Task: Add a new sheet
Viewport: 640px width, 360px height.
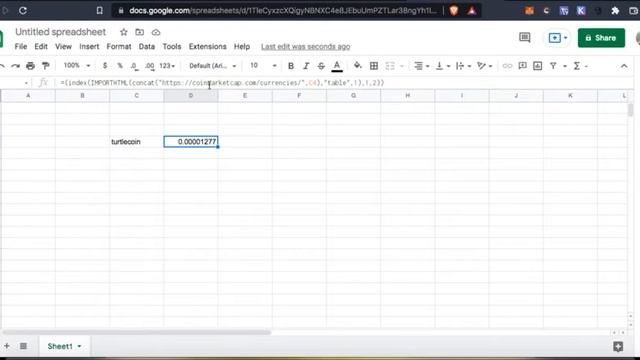Action: tap(7, 346)
